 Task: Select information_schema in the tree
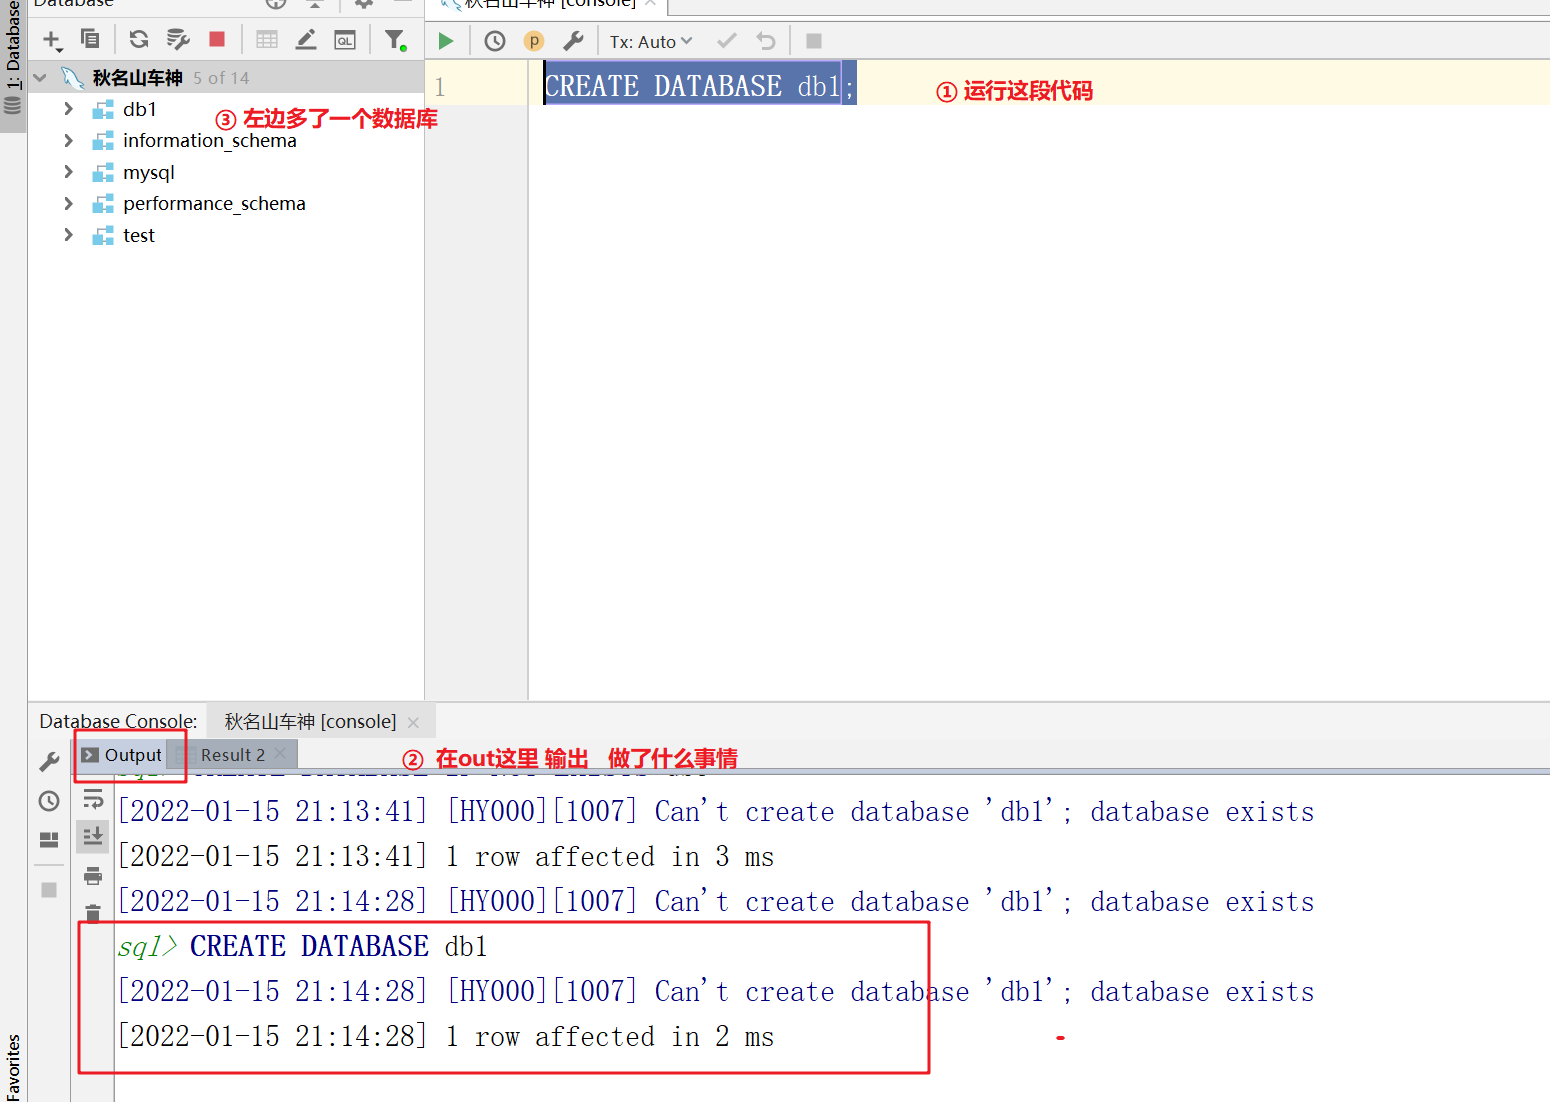210,141
